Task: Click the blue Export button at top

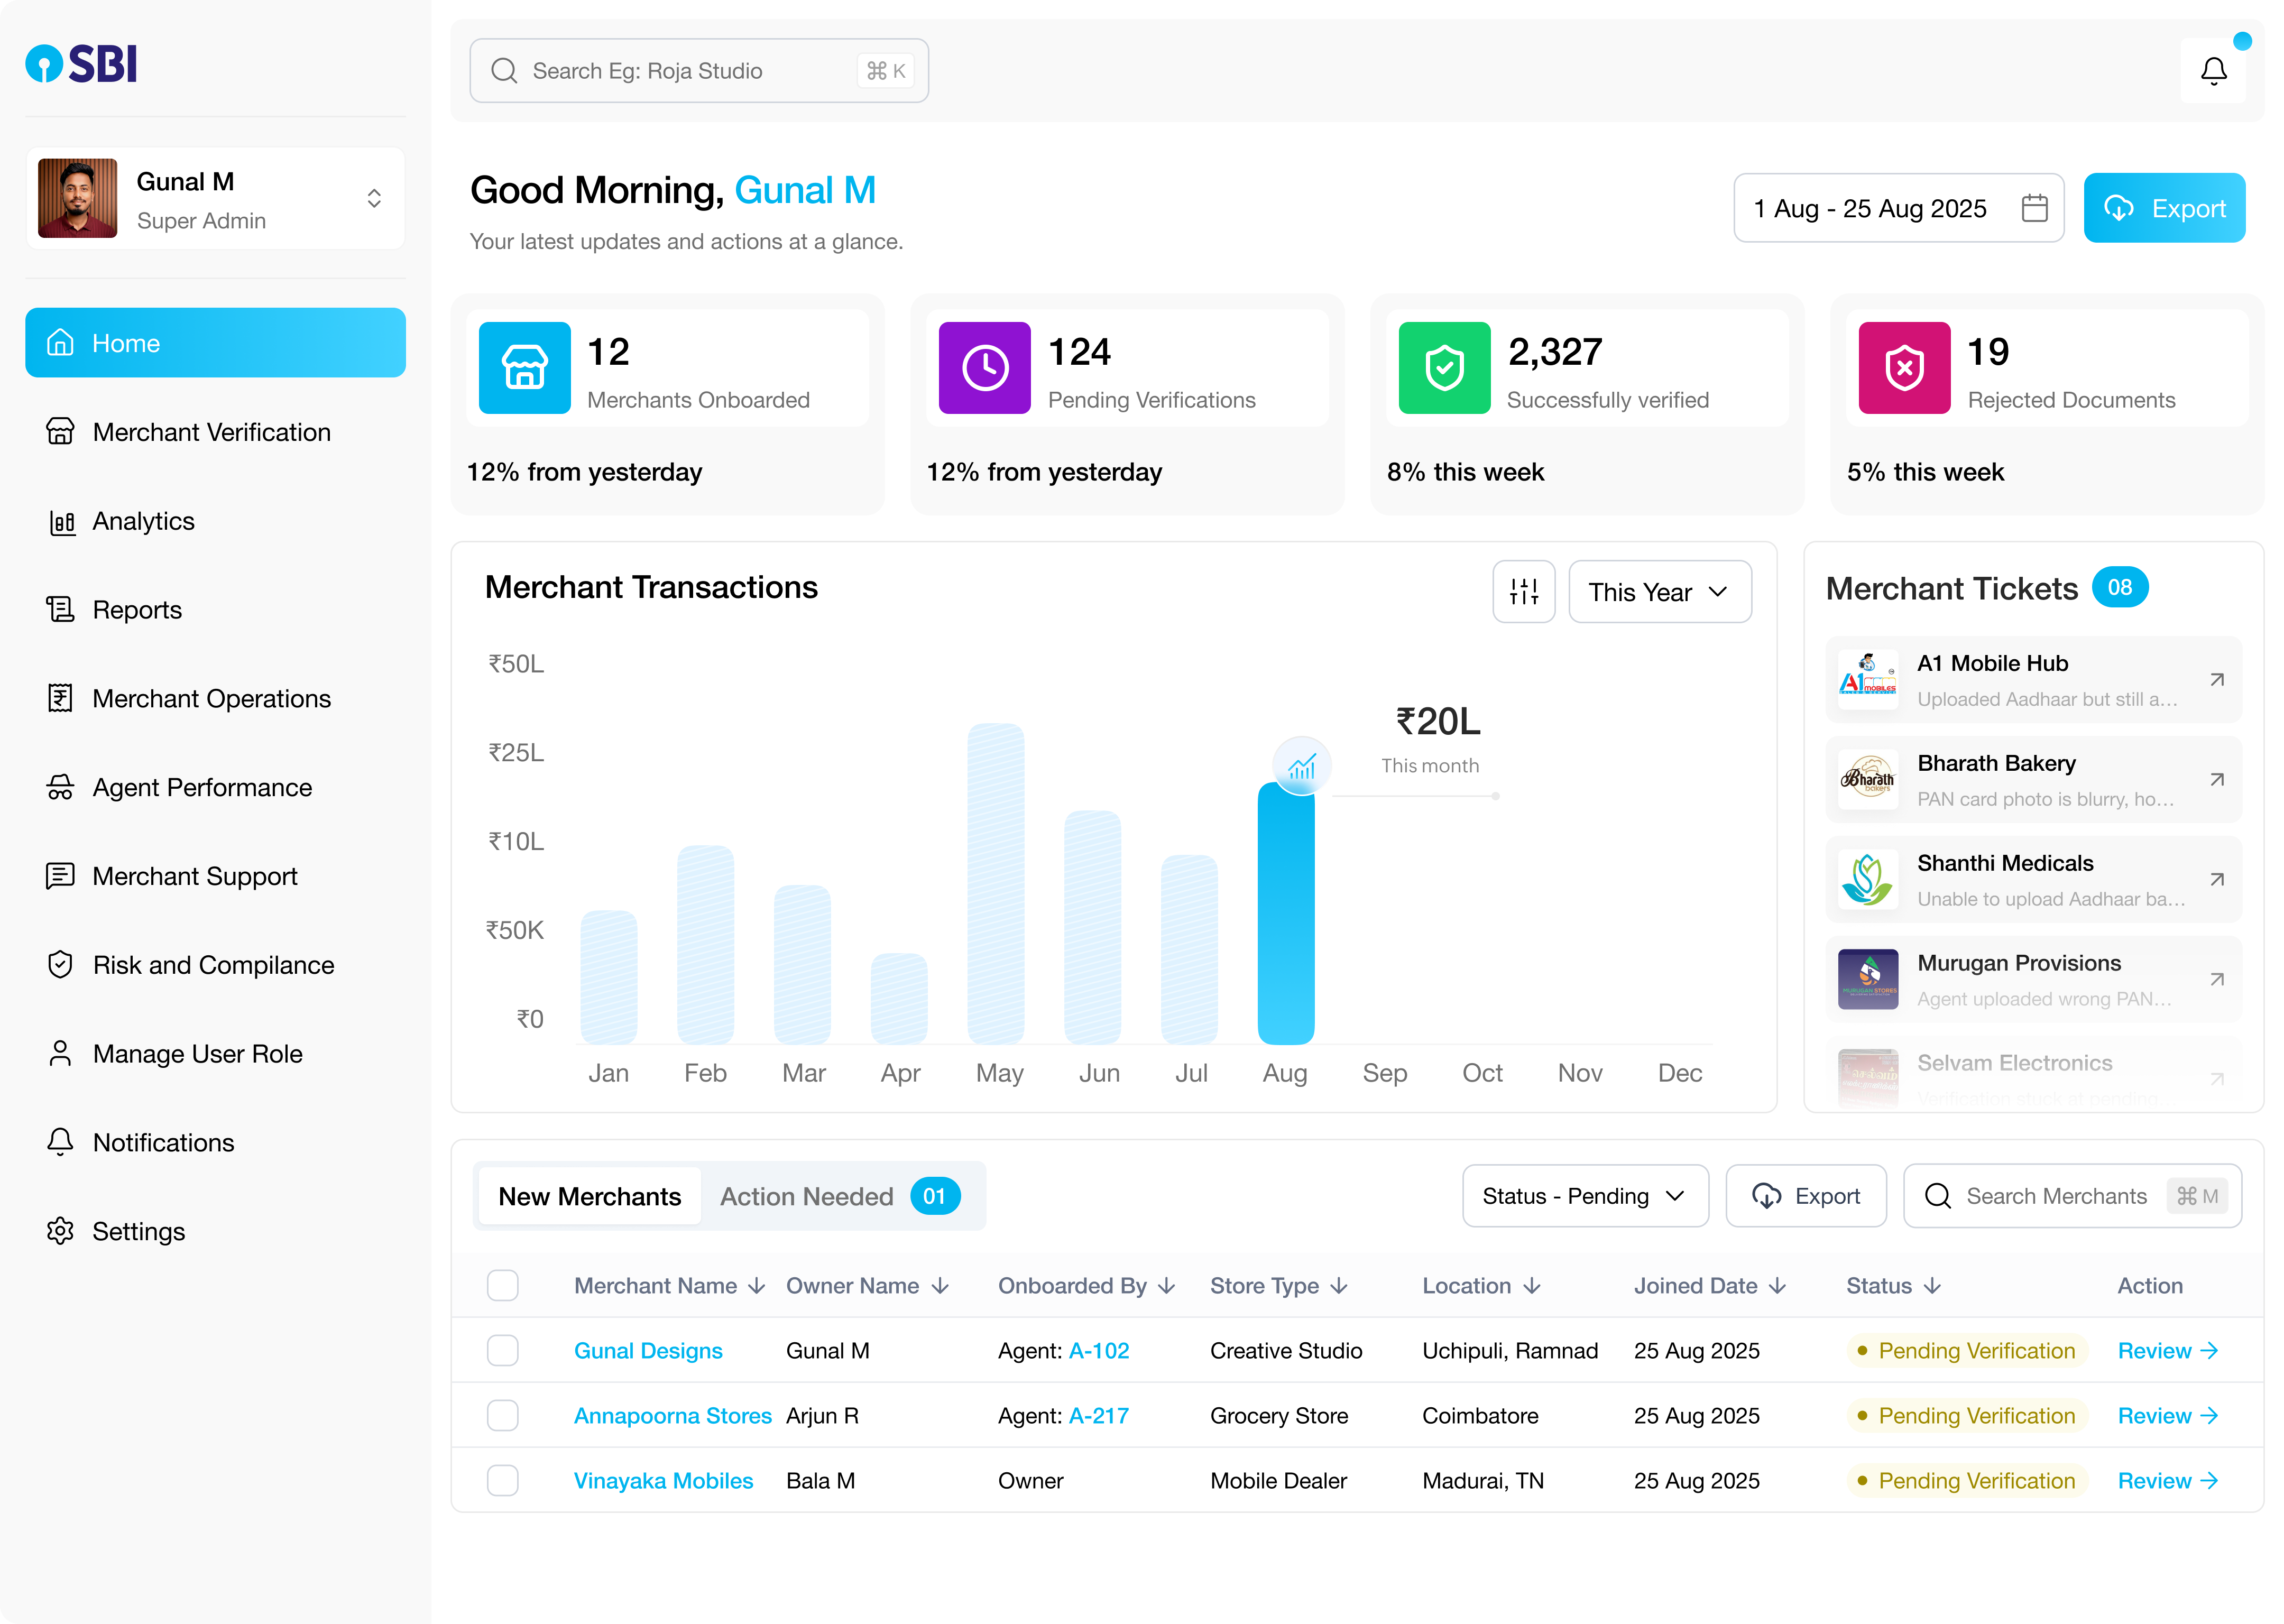Action: (x=2164, y=208)
